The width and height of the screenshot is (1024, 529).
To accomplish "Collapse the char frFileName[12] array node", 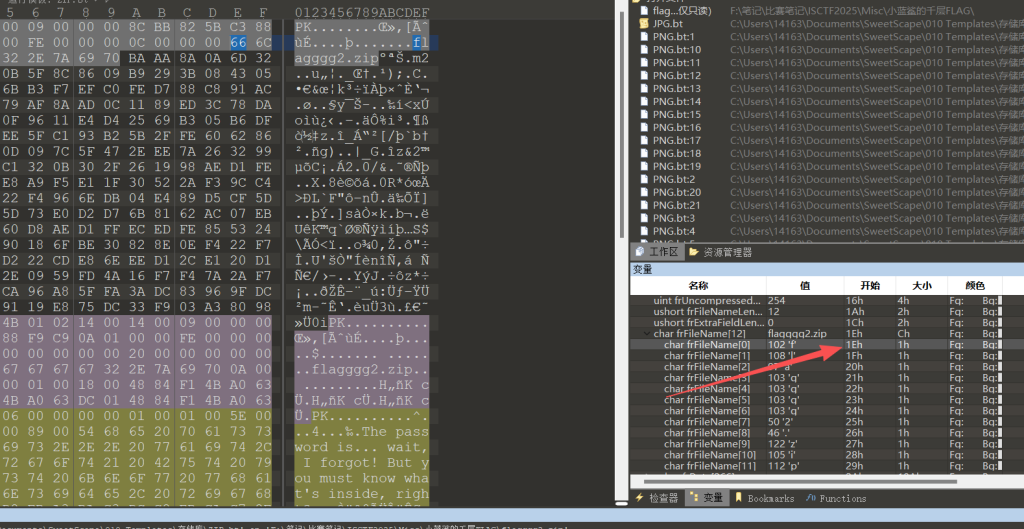I will click(x=647, y=334).
